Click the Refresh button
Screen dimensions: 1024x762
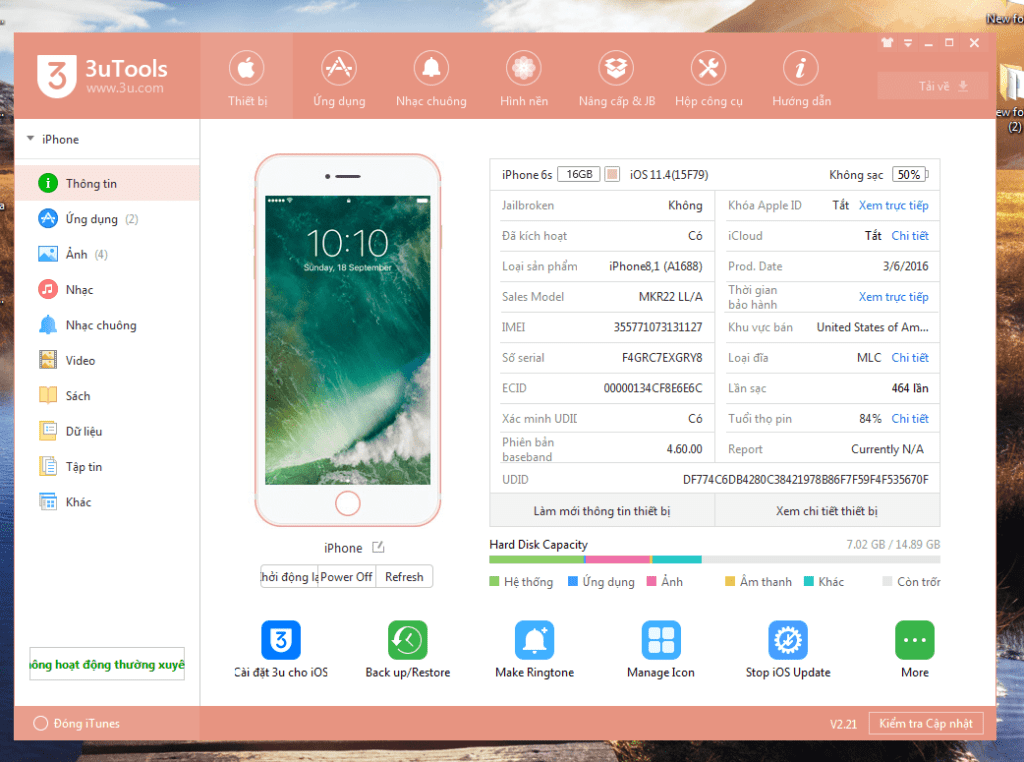[404, 577]
